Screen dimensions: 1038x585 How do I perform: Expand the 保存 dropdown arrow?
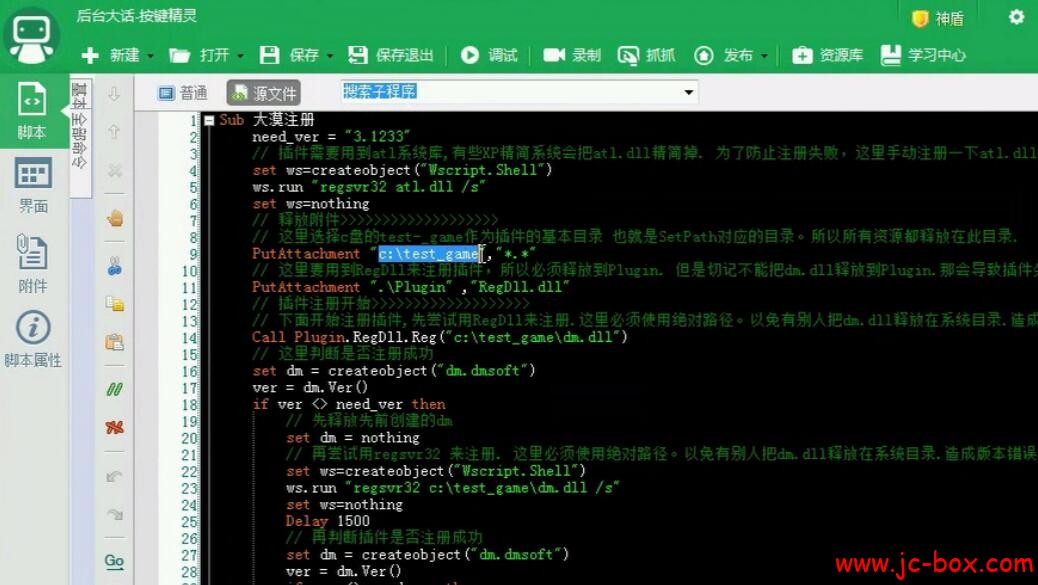point(330,56)
